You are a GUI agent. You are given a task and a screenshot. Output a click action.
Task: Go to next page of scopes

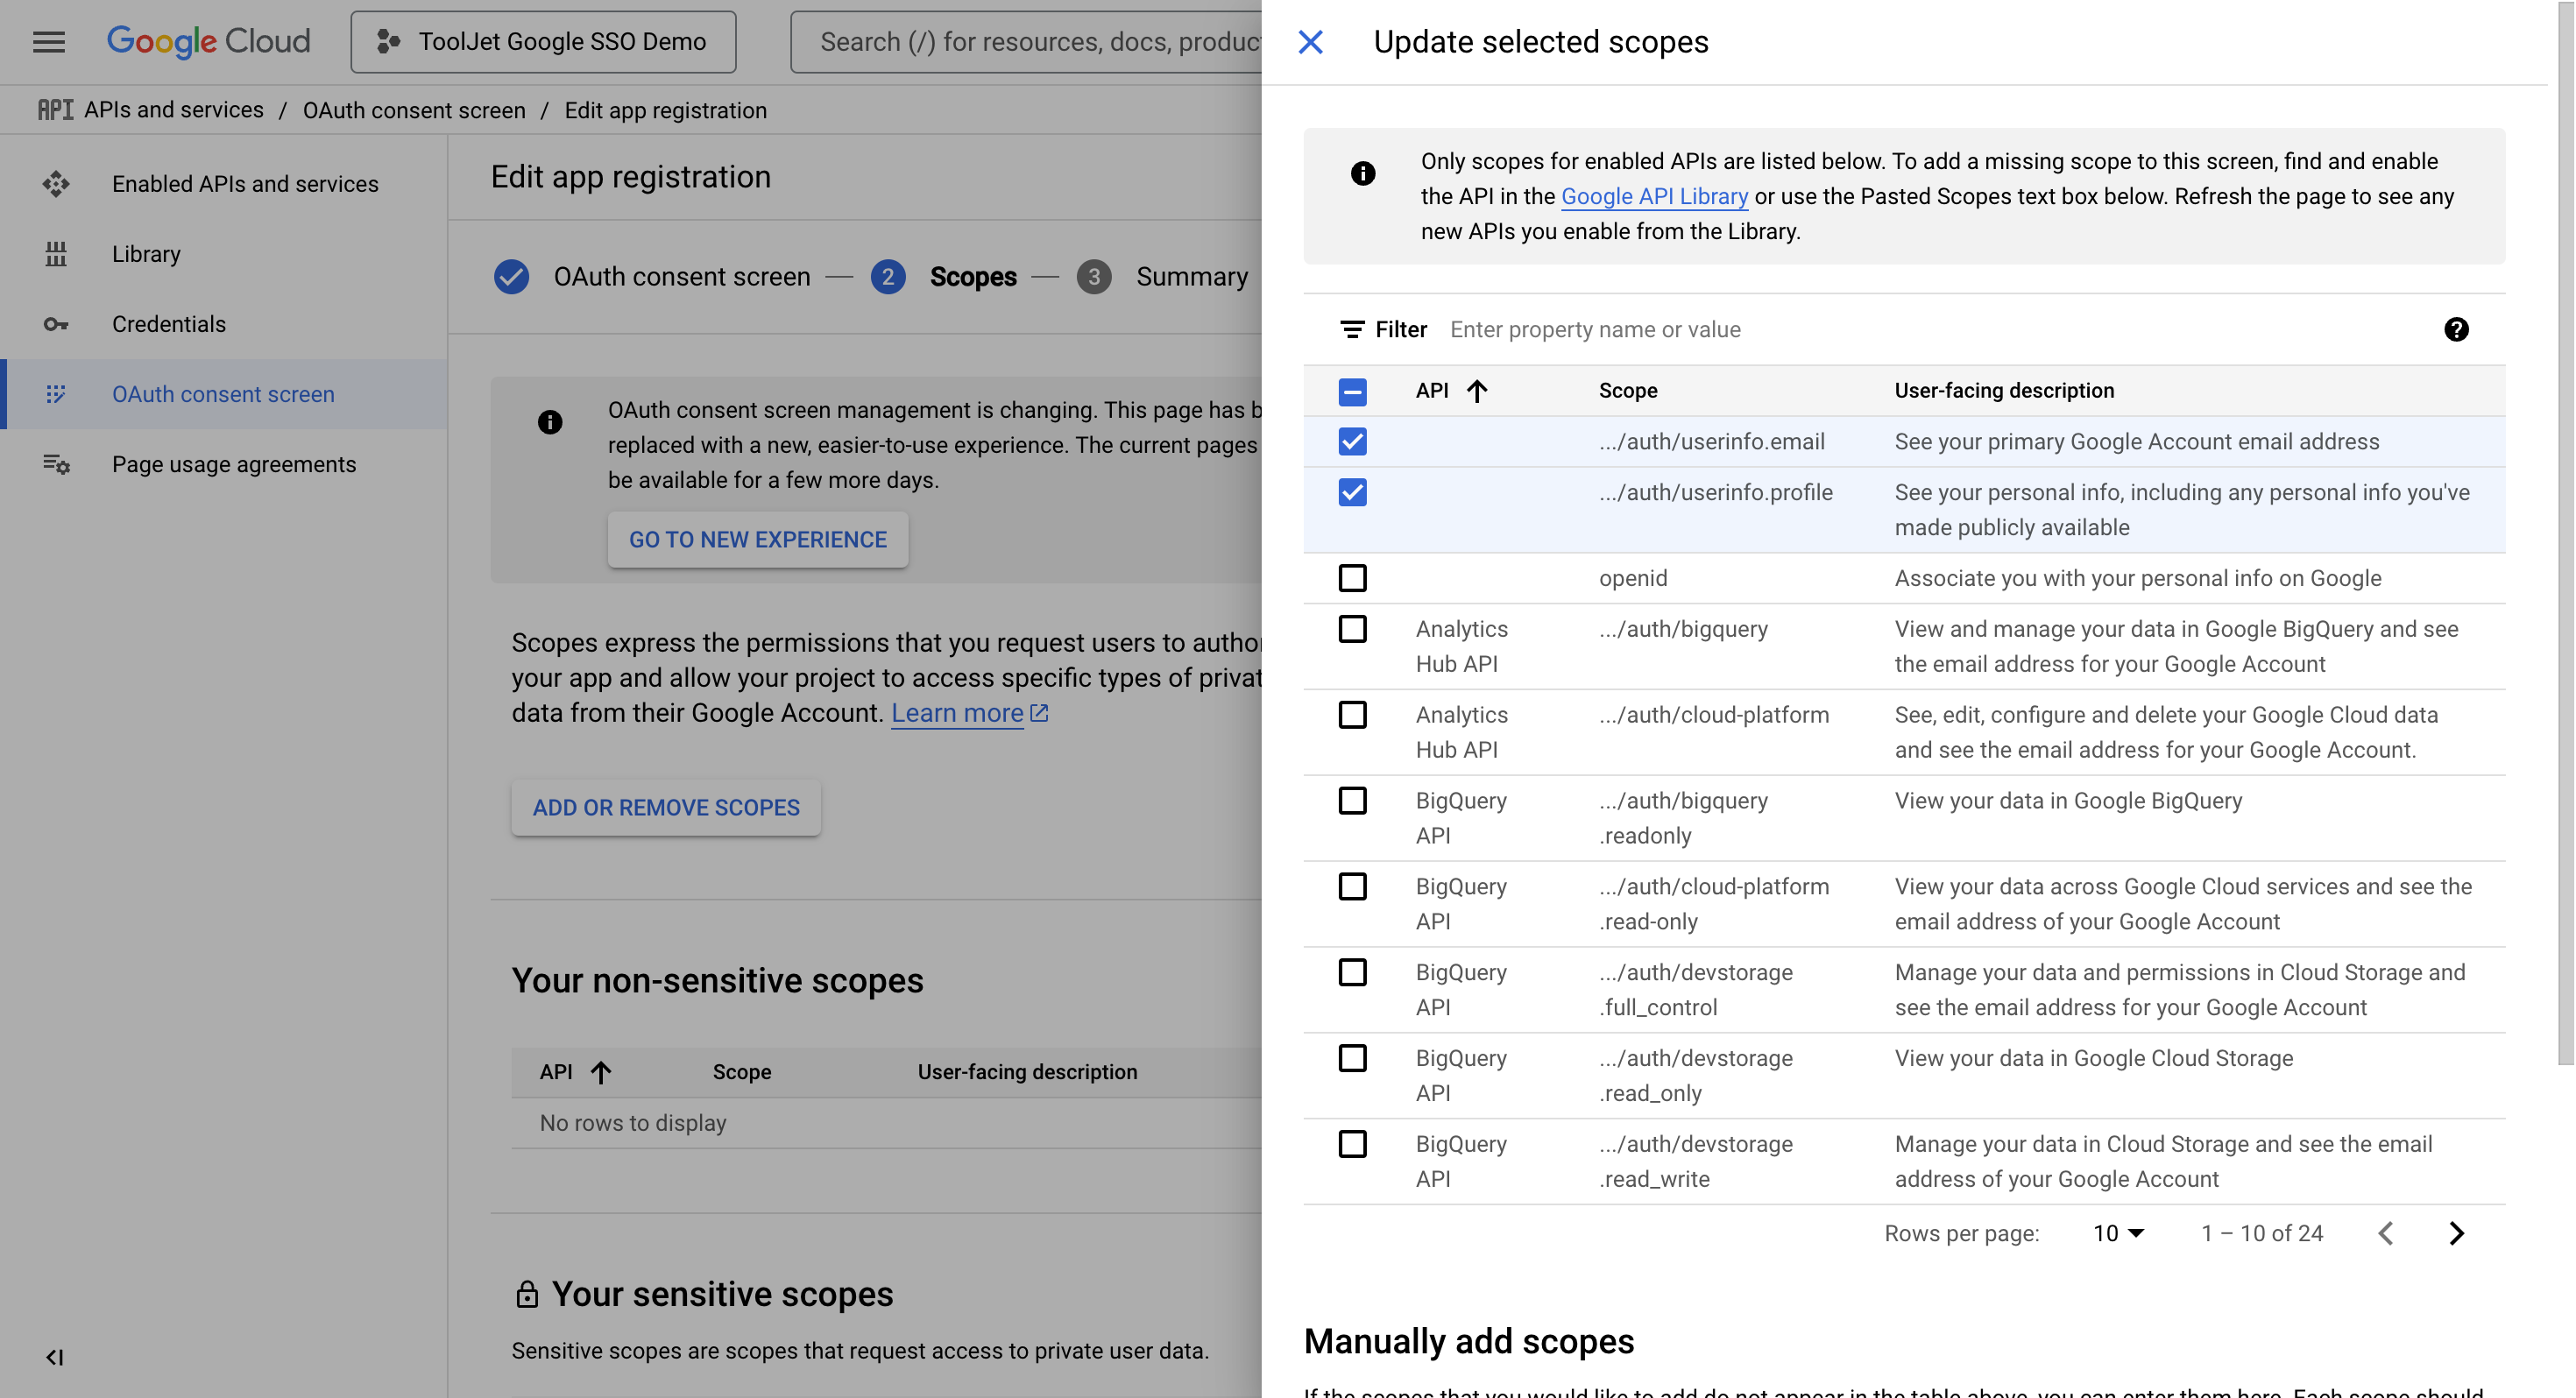coord(2456,1233)
